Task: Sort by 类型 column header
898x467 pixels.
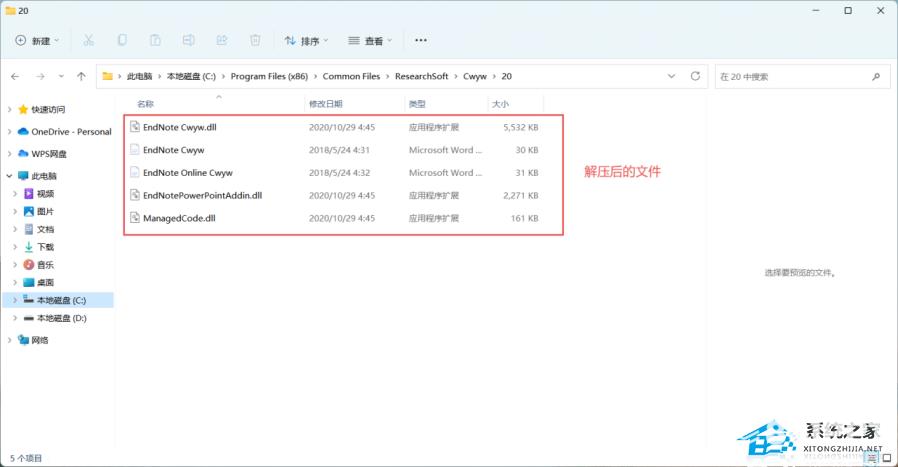Action: (417, 104)
